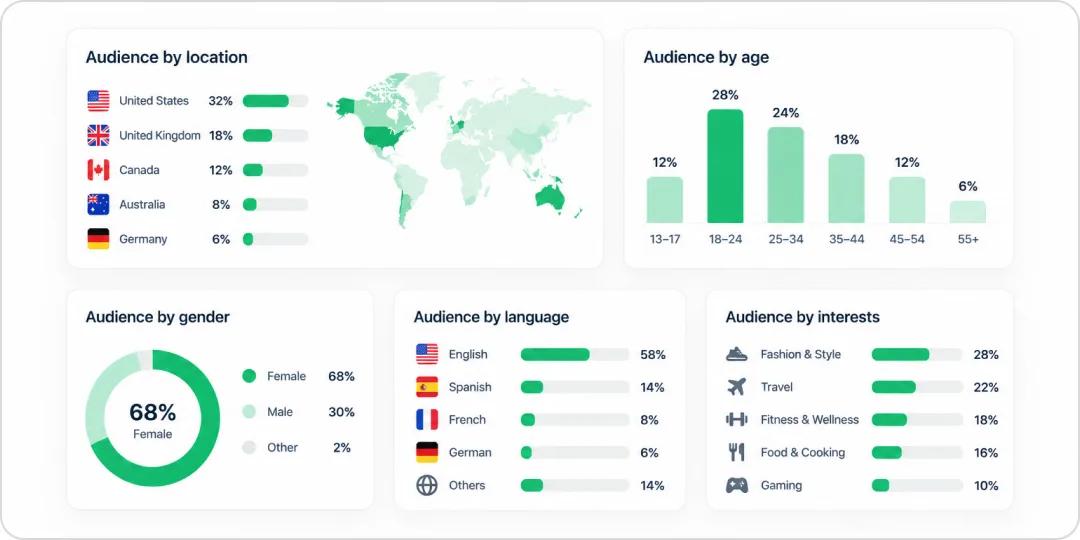Click the Male 30% legend text
The width and height of the screenshot is (1080, 540).
click(311, 412)
